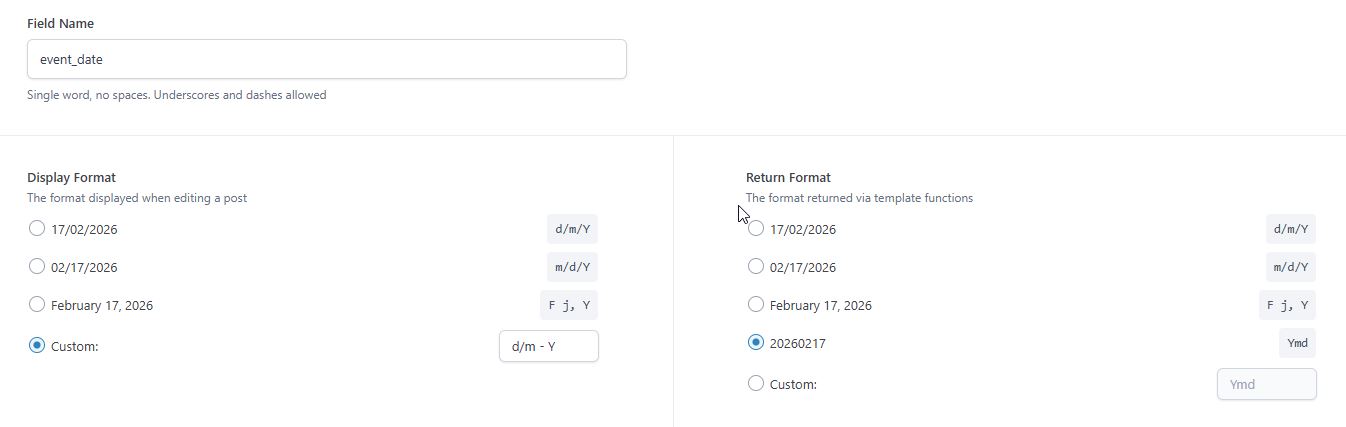The width and height of the screenshot is (1346, 427).
Task: Click the Ymd code badge beside 20260217
Action: click(x=1297, y=343)
